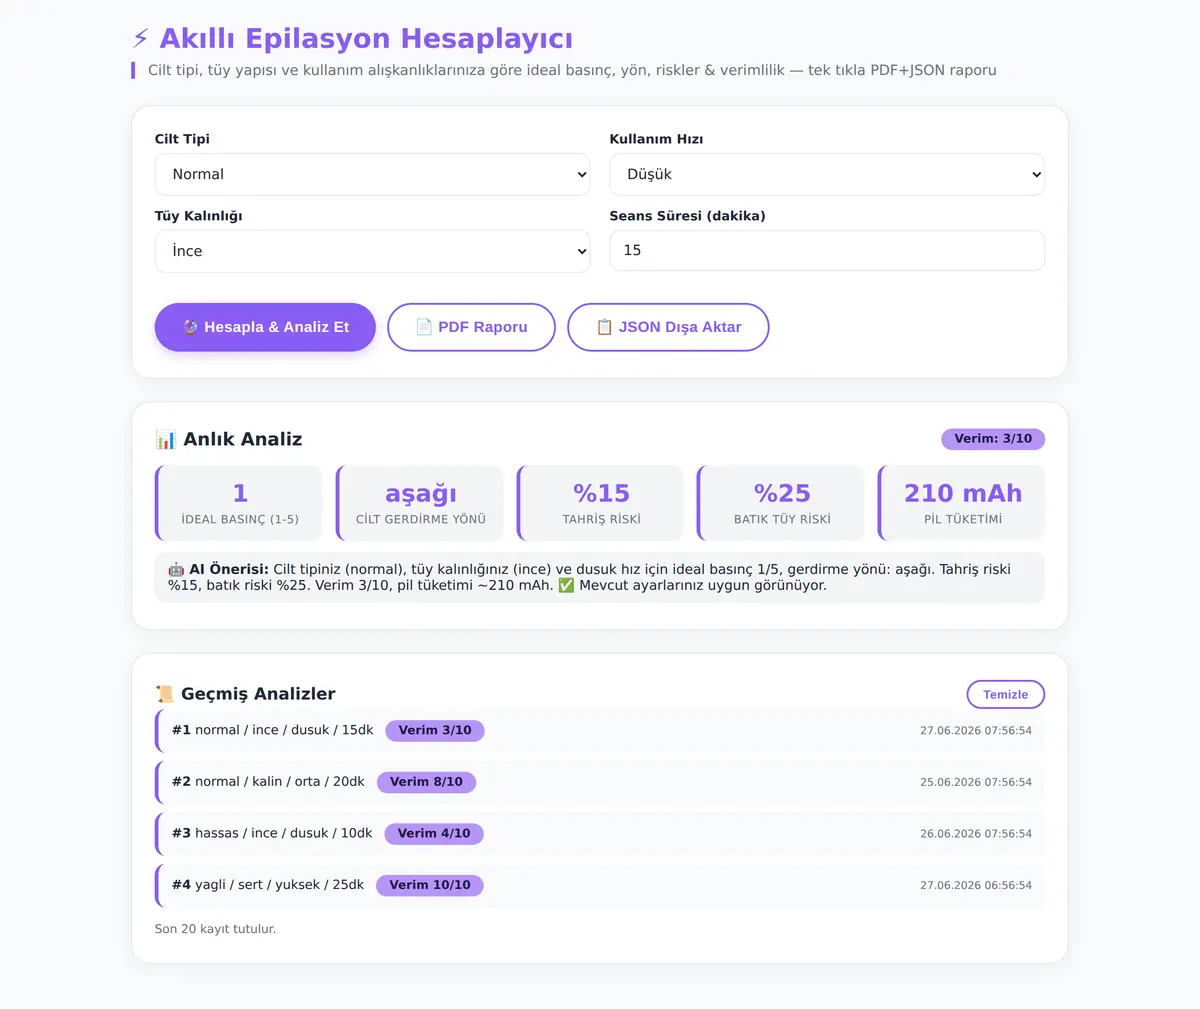1200x1009 pixels.
Task: Click JSON Dışa Aktar button
Action: coord(668,327)
